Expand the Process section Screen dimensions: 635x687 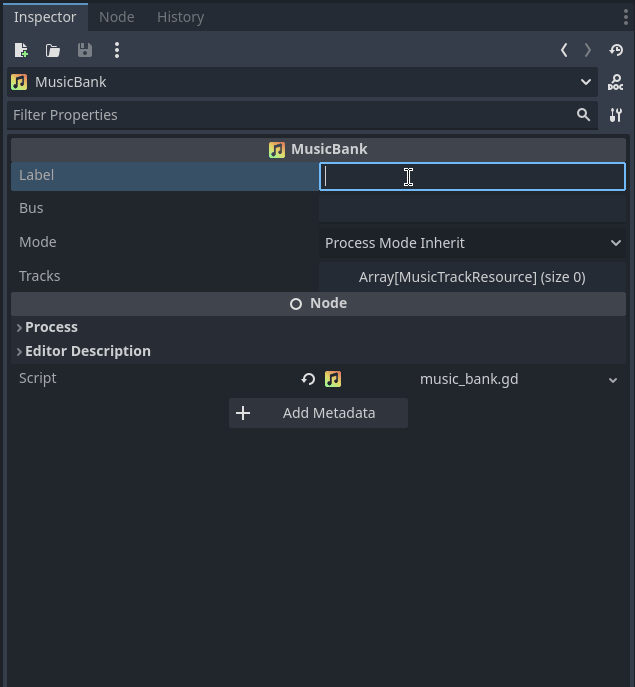pyautogui.click(x=51, y=327)
